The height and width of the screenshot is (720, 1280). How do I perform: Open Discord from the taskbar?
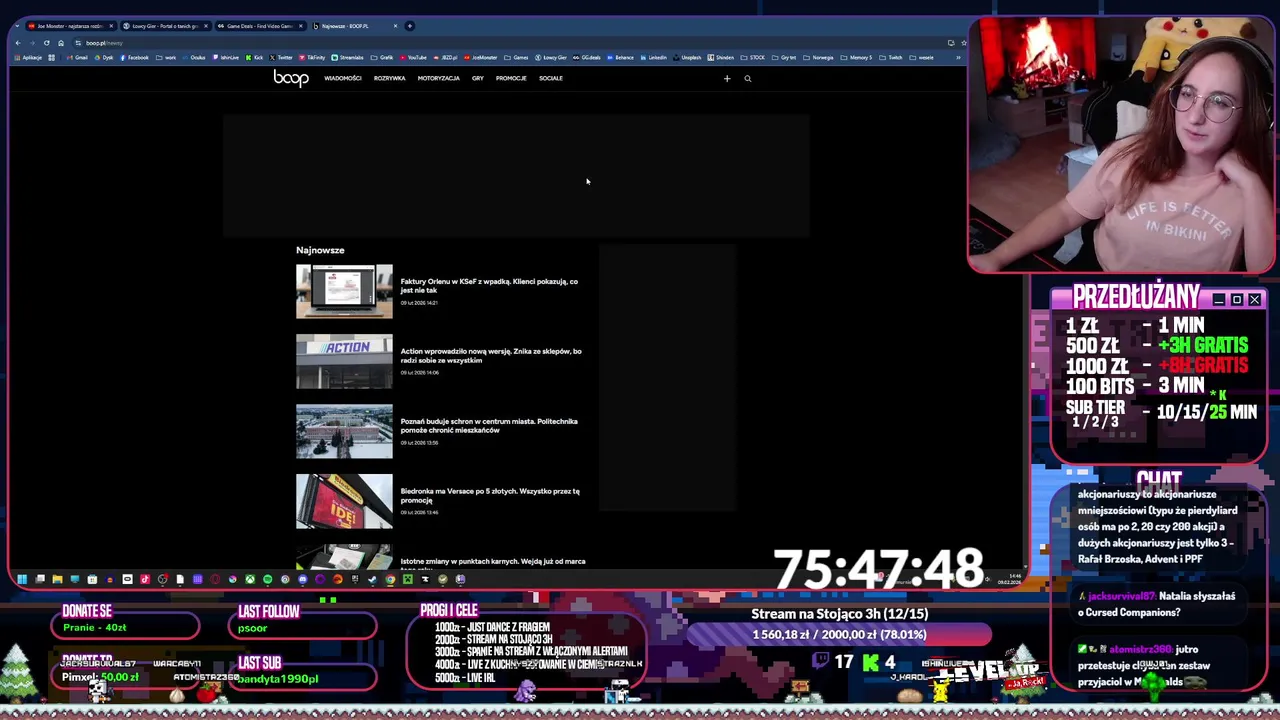tap(303, 579)
